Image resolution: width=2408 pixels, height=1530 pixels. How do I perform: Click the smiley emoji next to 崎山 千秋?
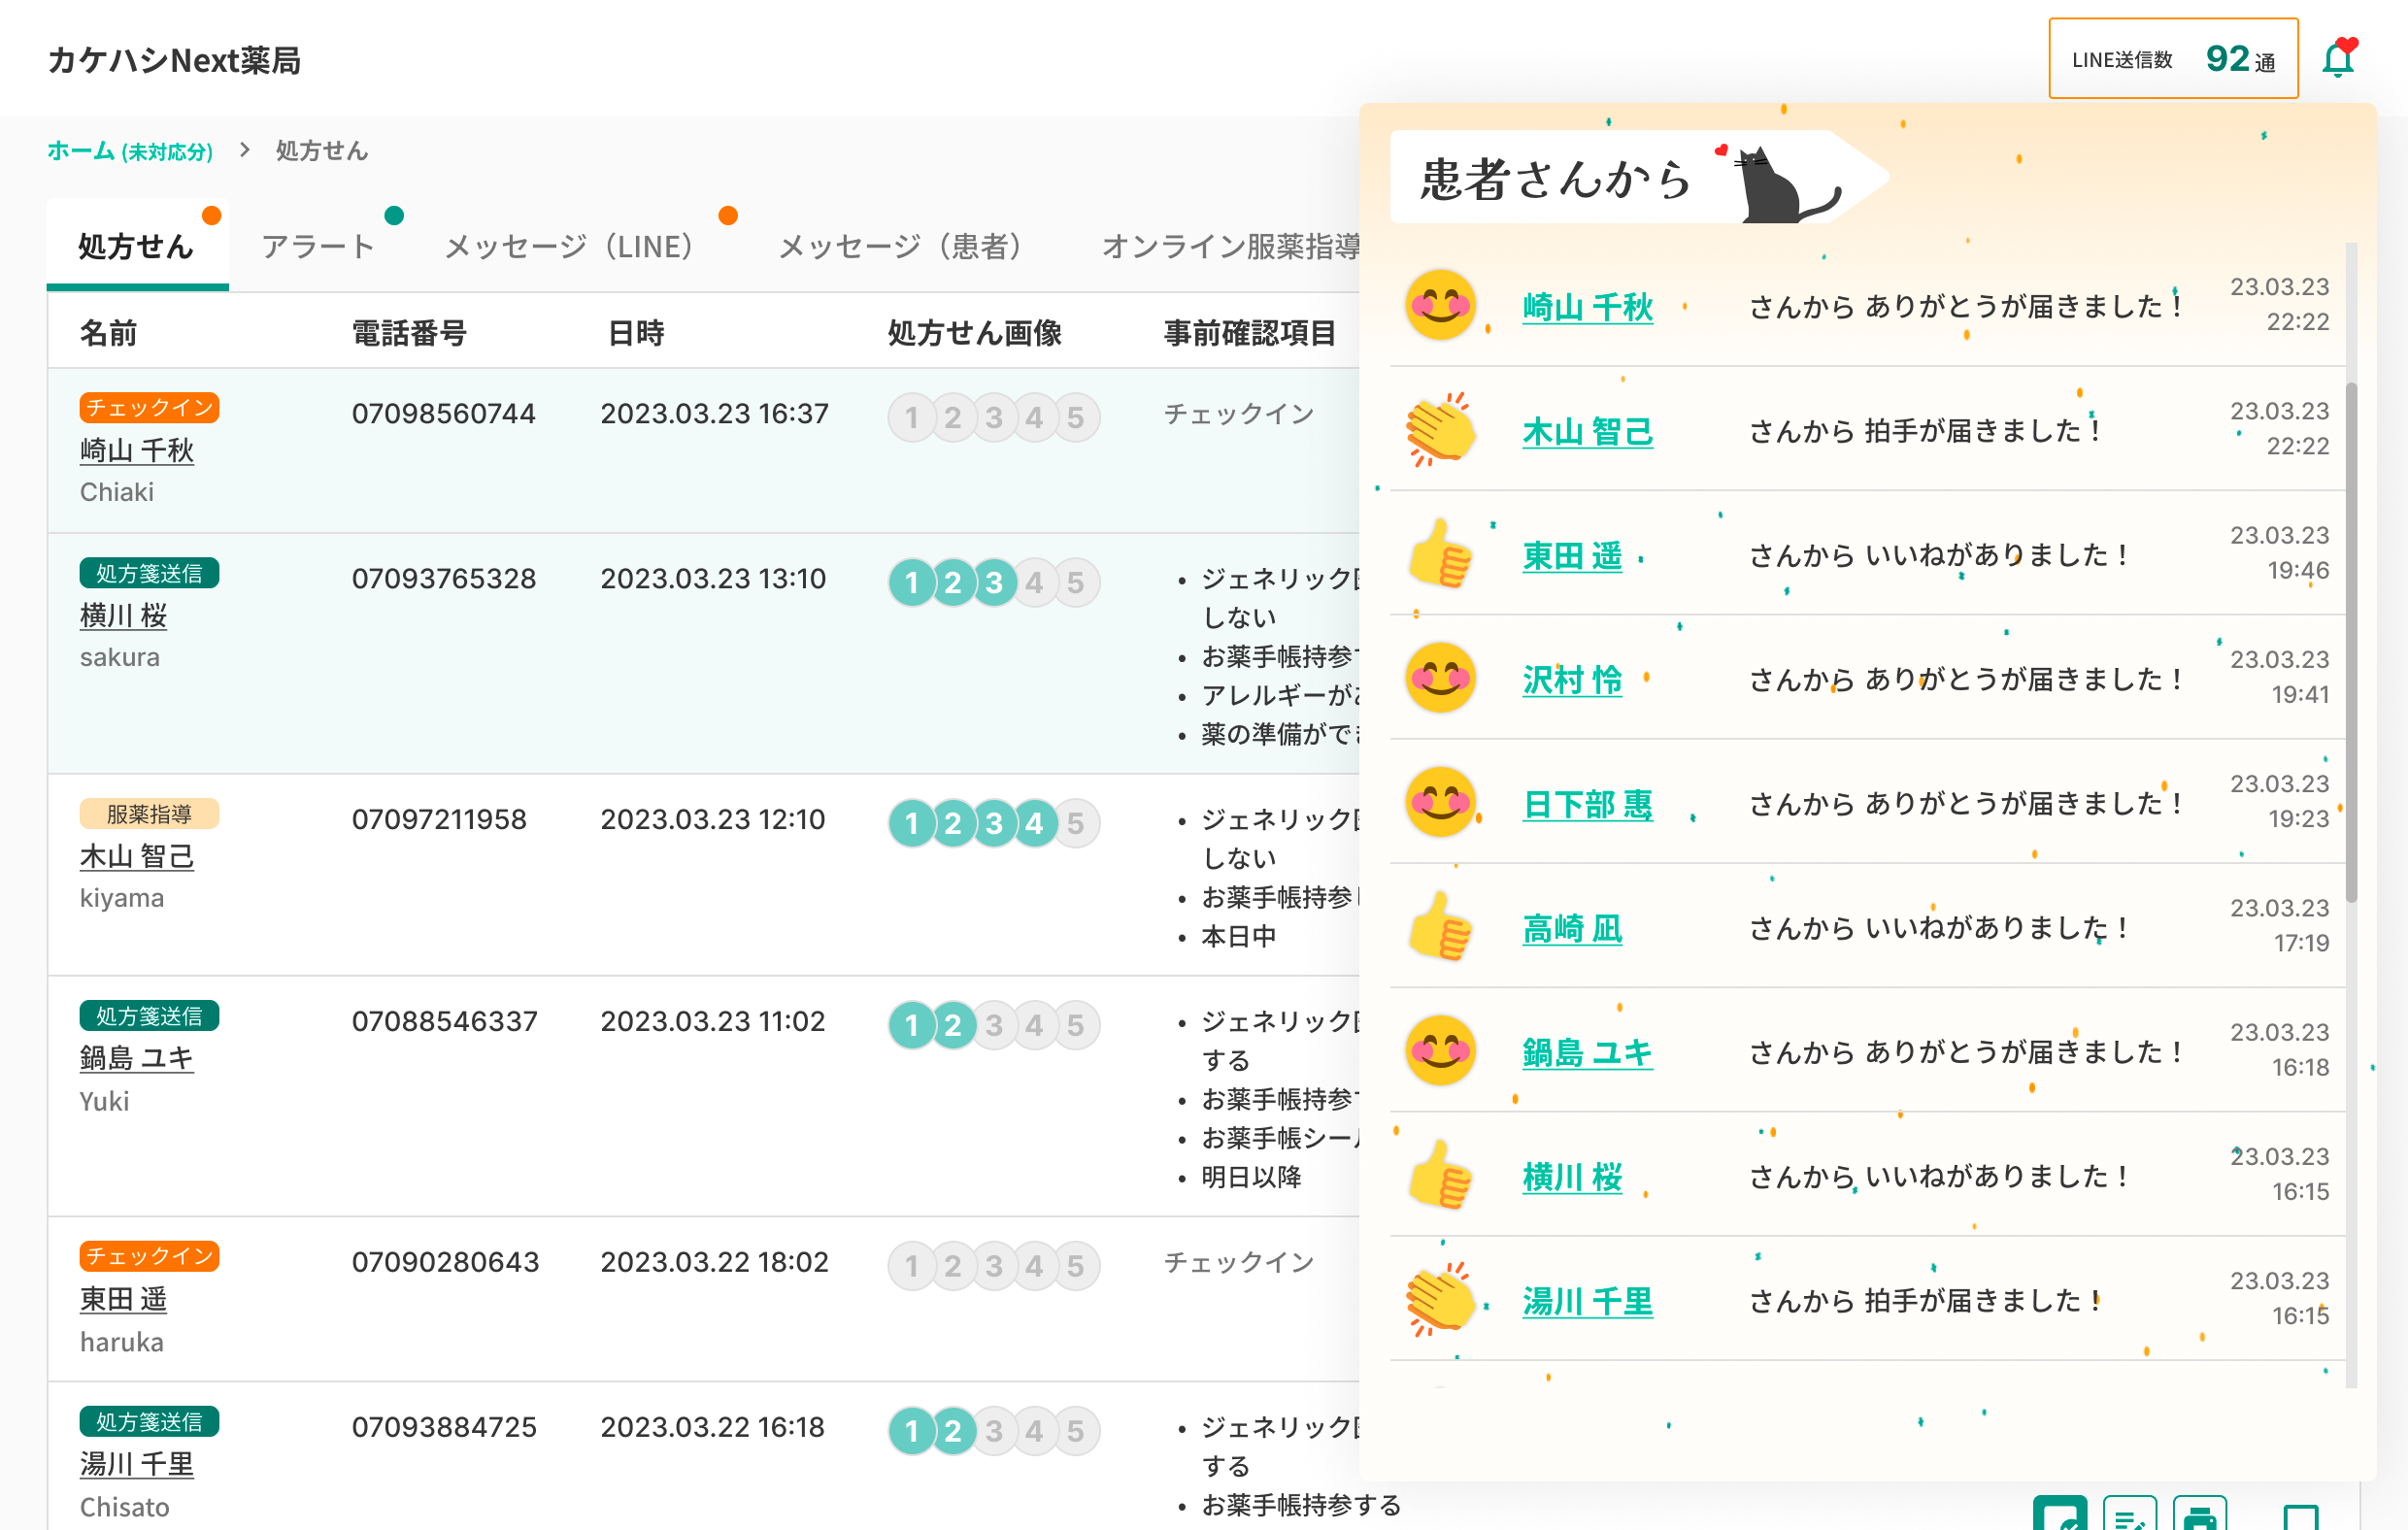[x=1440, y=305]
